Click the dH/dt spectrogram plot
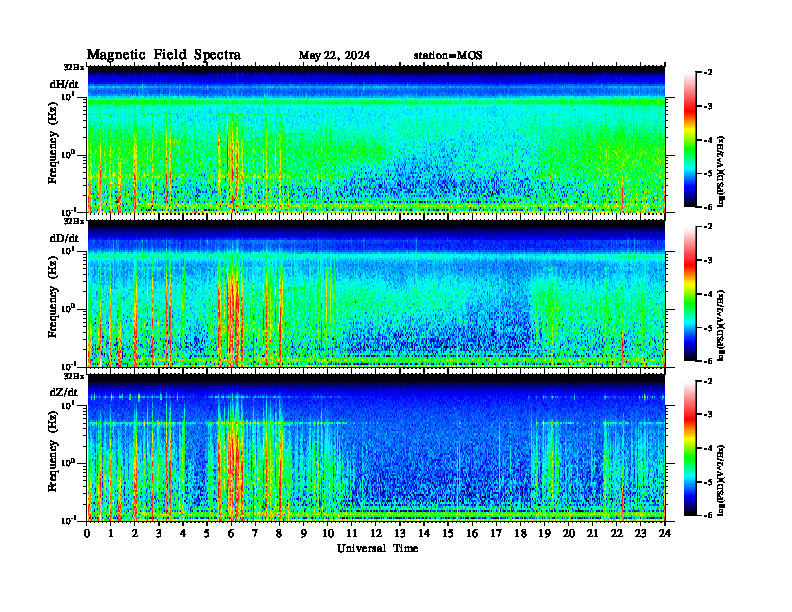The image size is (792, 612). click(376, 139)
